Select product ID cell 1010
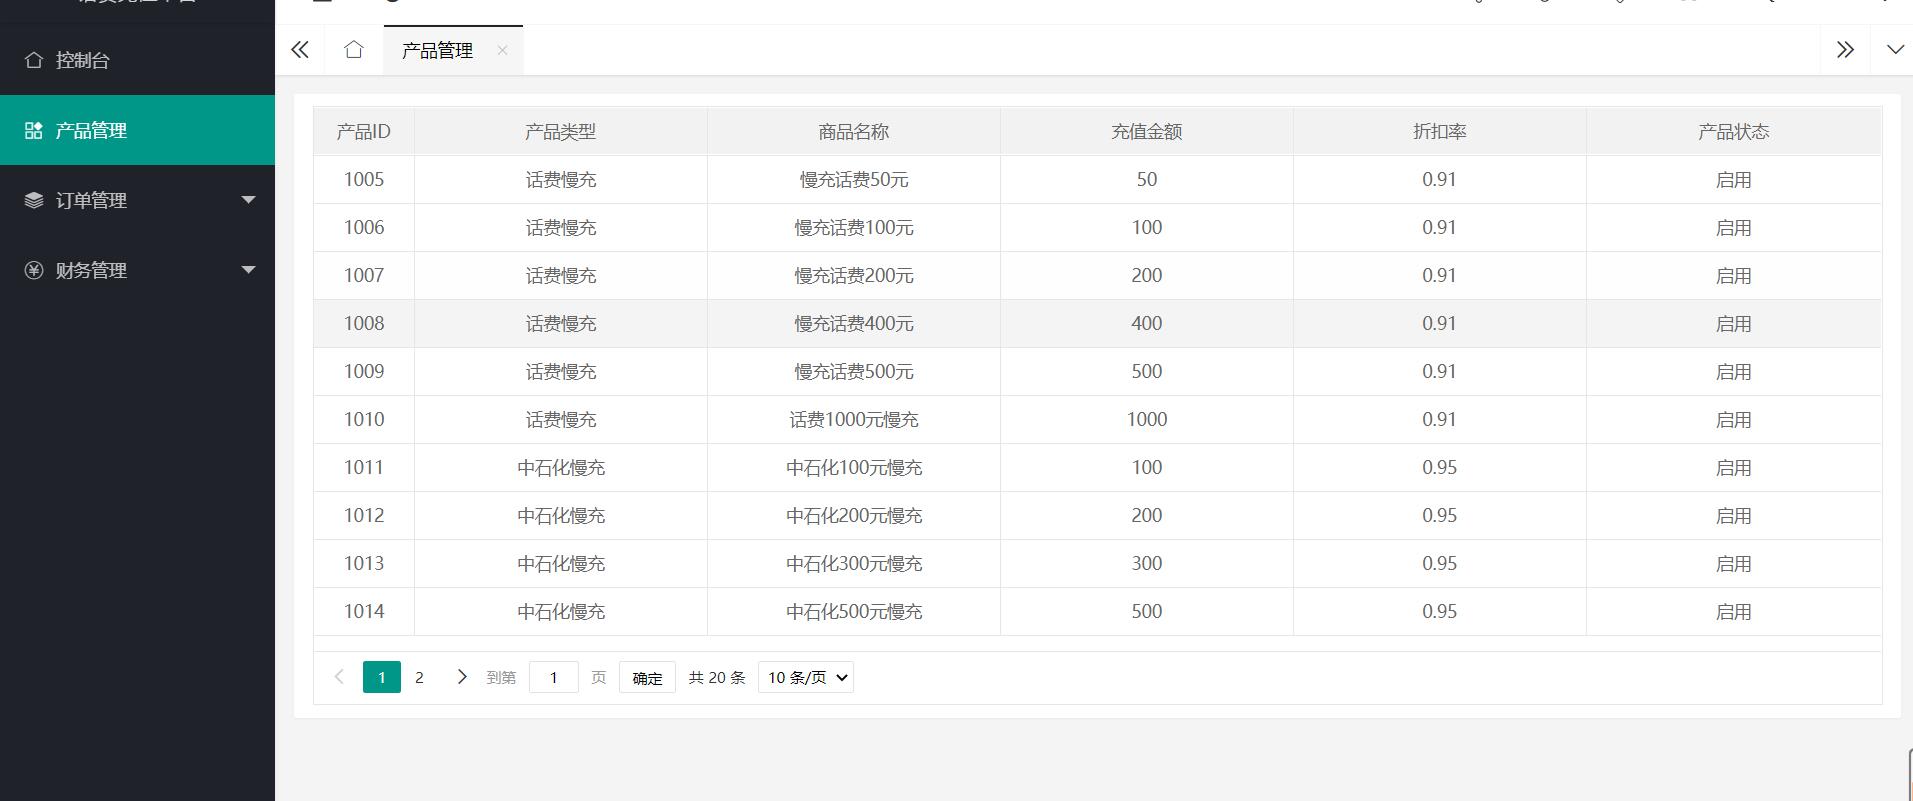Image resolution: width=1913 pixels, height=801 pixels. tap(364, 420)
